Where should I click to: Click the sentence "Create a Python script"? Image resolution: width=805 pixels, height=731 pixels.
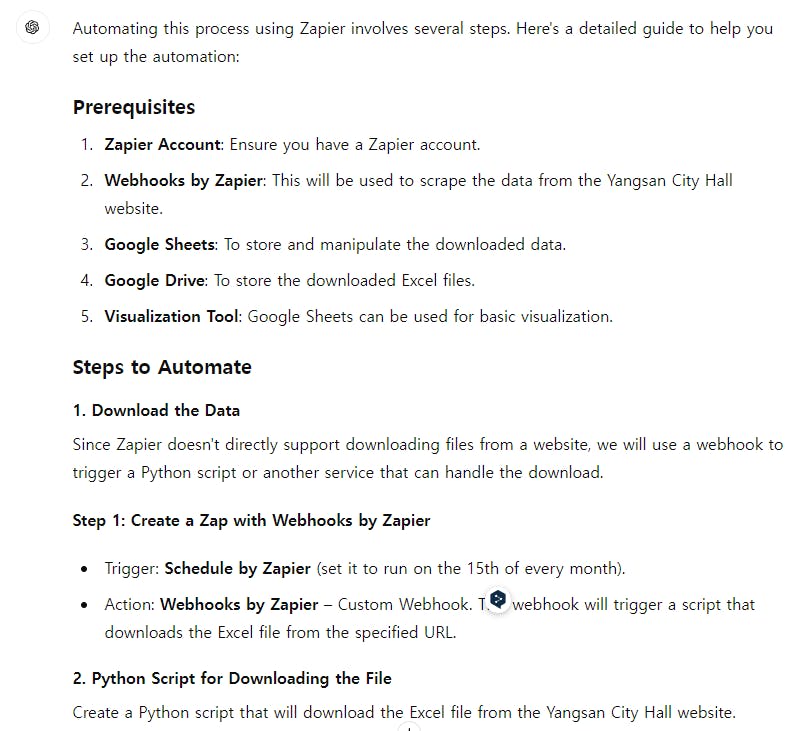point(404,713)
